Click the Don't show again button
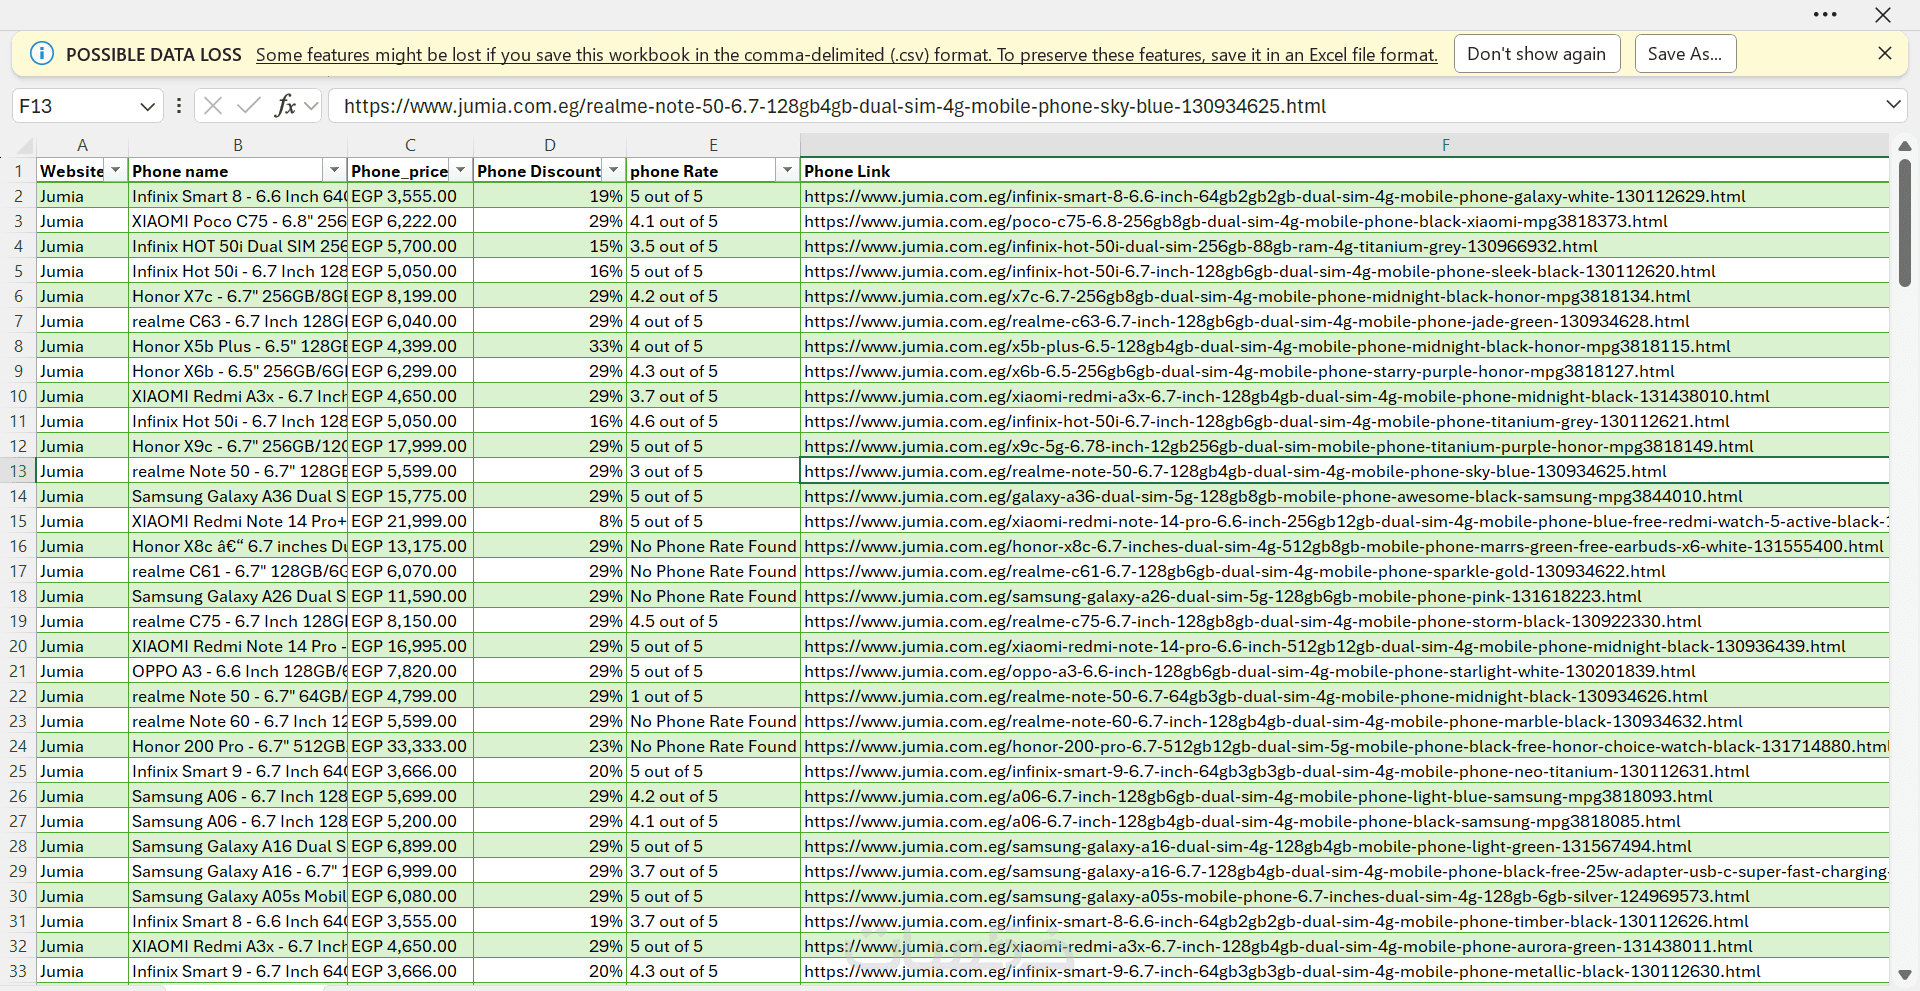Screen dimensions: 1920x991 pos(1537,54)
